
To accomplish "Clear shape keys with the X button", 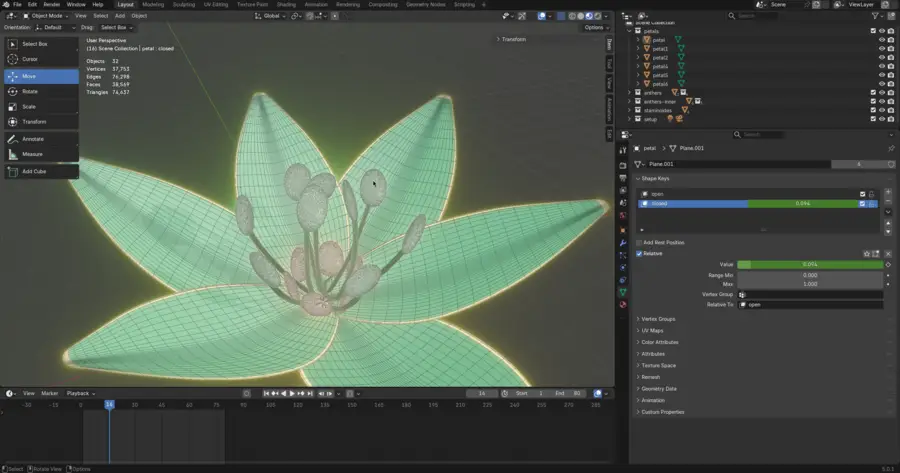I will click(x=888, y=254).
